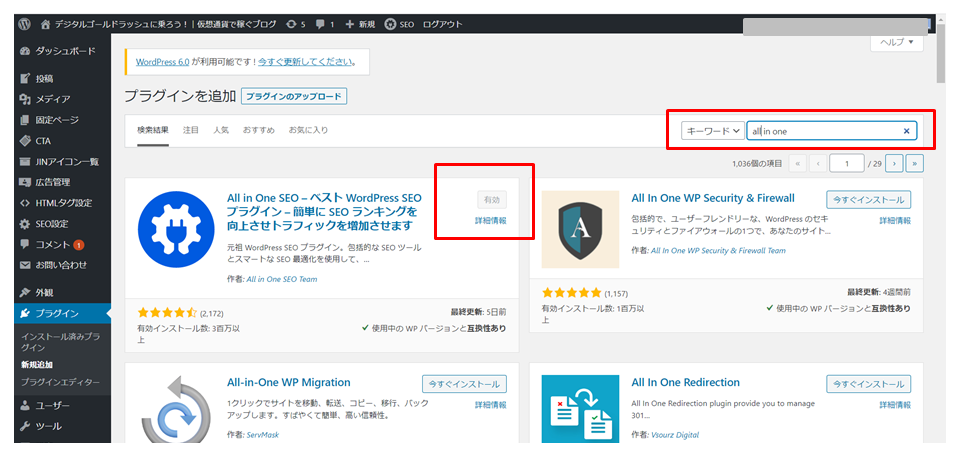Image resolution: width=960 pixels, height=456 pixels.
Task: Click All in One SEO plugin title link
Action: 324,212
